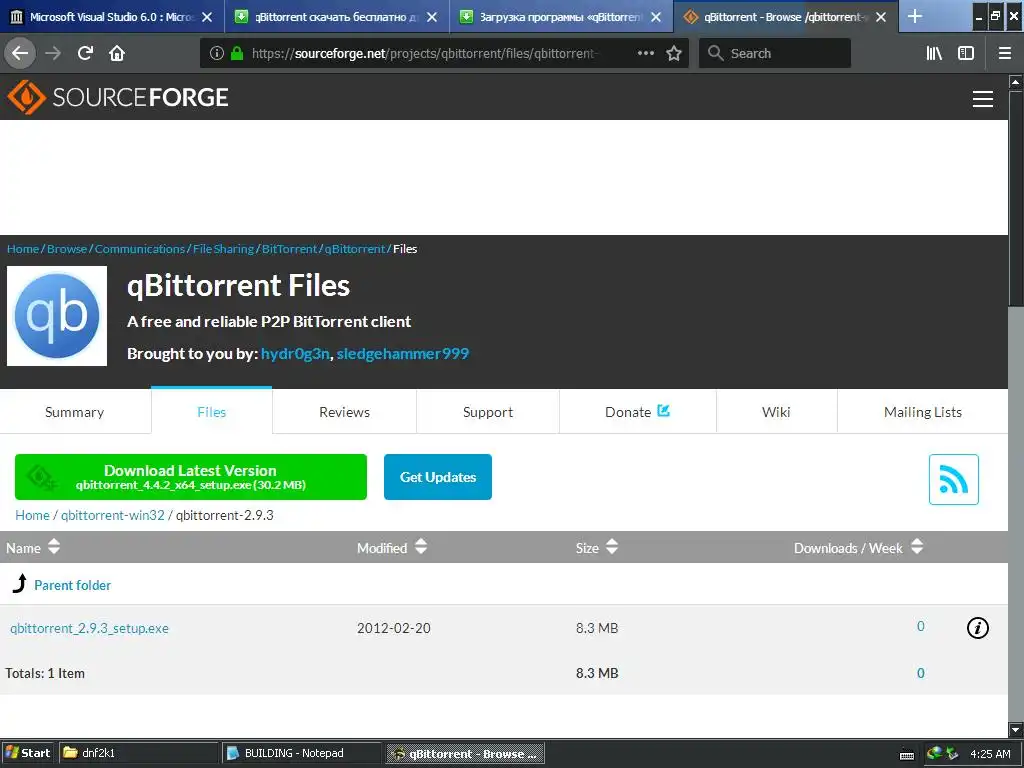Click the scrollbar down arrow
This screenshot has width=1024, height=768.
click(1016, 729)
